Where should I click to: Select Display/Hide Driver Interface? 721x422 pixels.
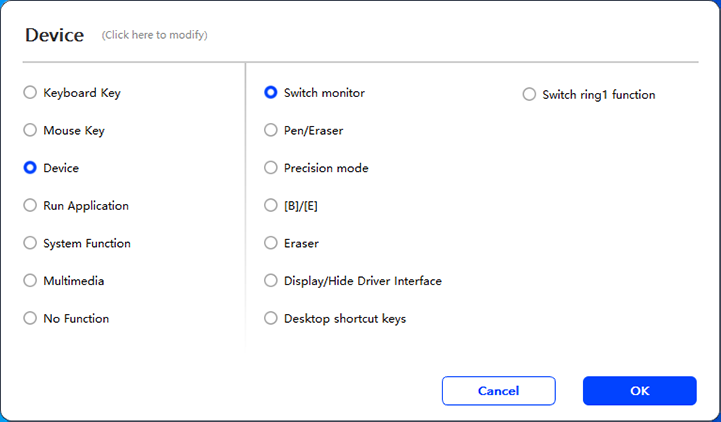coord(270,281)
